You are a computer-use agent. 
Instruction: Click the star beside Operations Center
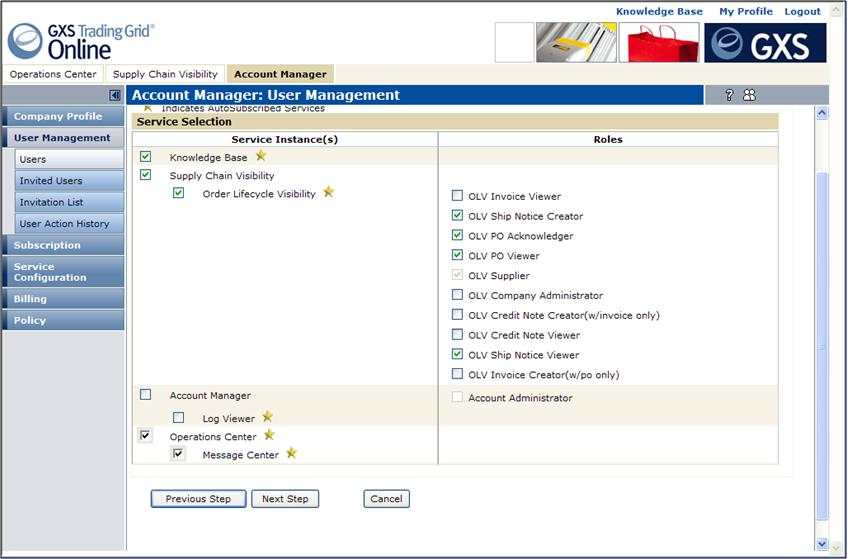[x=269, y=435]
